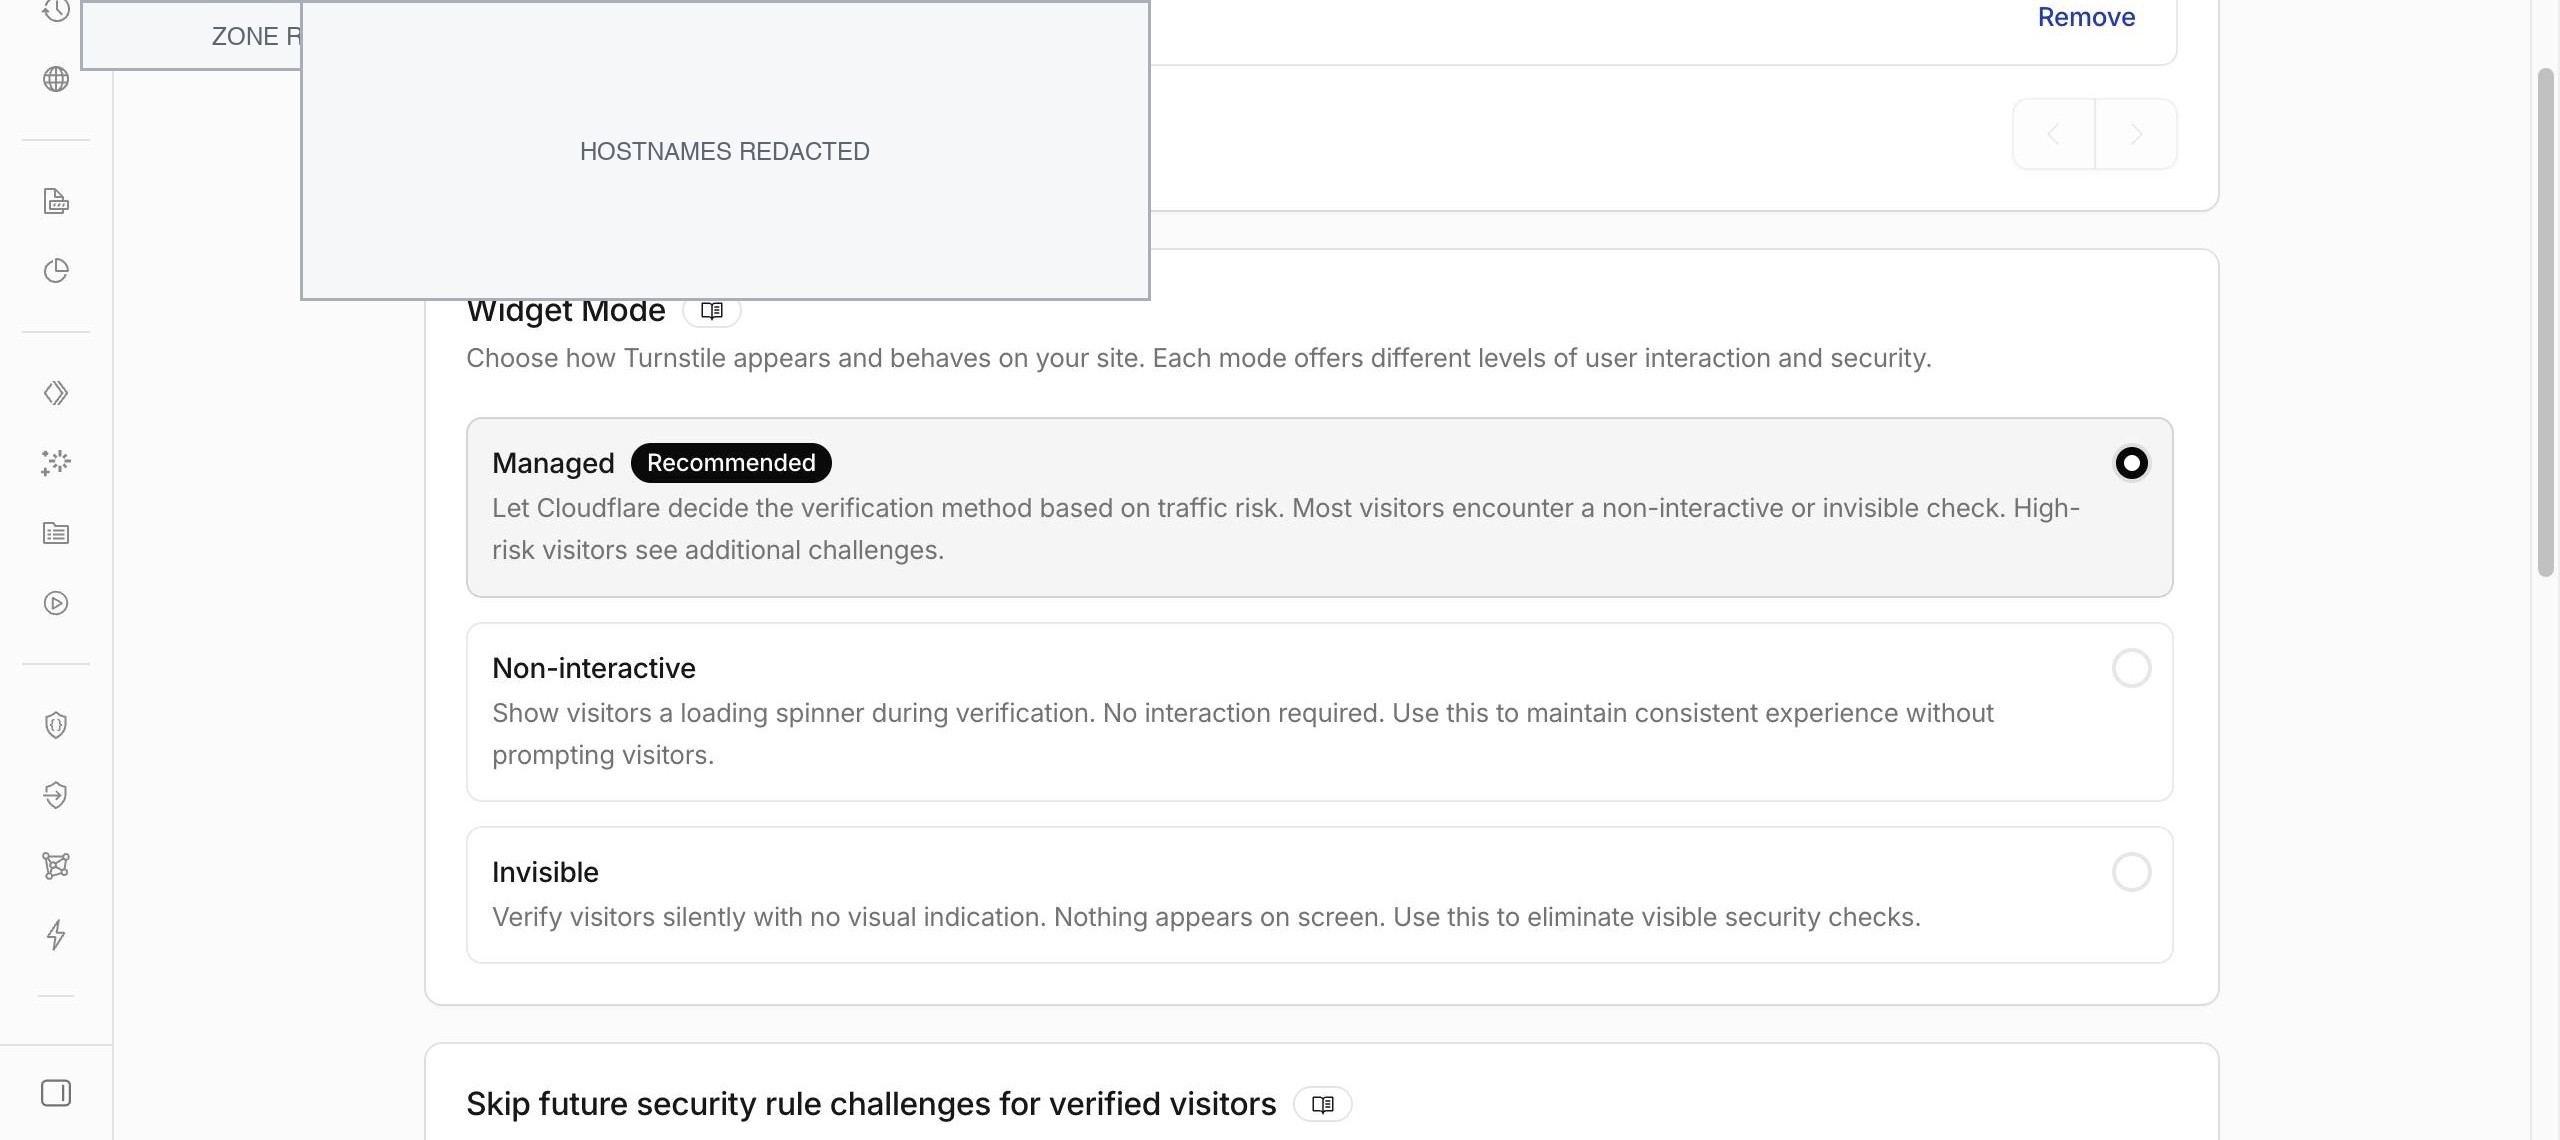2560x1140 pixels.
Task: Click 'Verify visitors silently' description text
Action: coord(1206,917)
